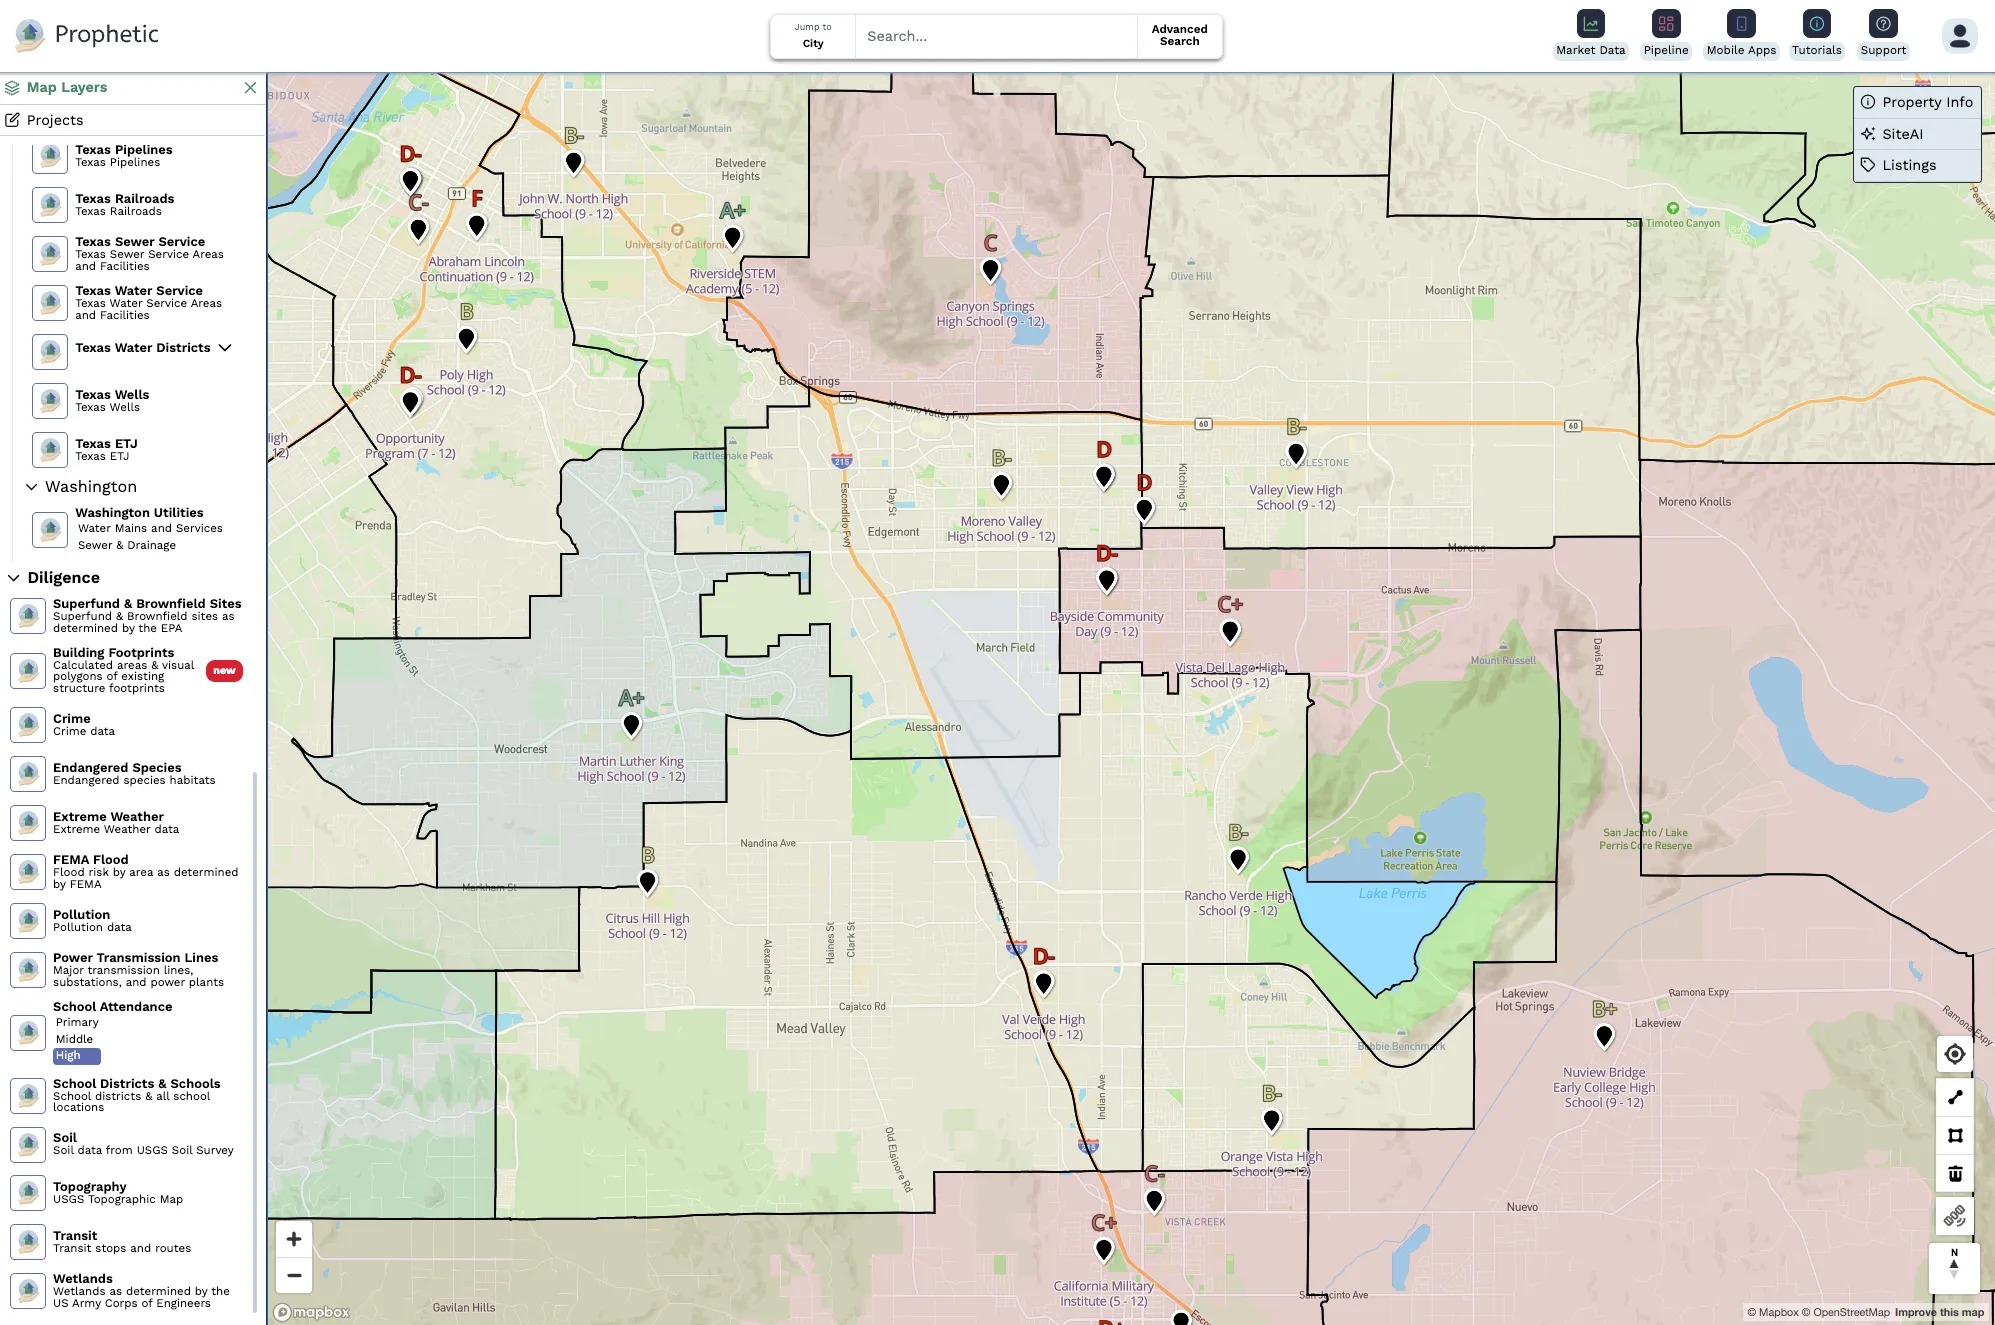
Task: Select the line measure drawing tool
Action: point(1954,1097)
